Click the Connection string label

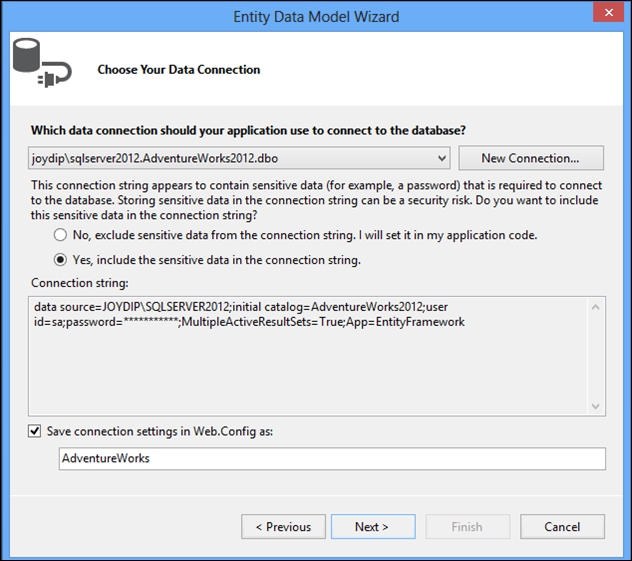click(80, 283)
